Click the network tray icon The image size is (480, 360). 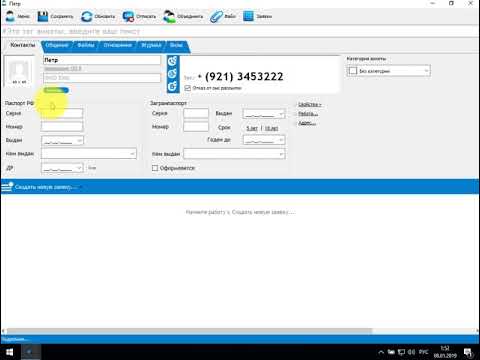(402, 352)
